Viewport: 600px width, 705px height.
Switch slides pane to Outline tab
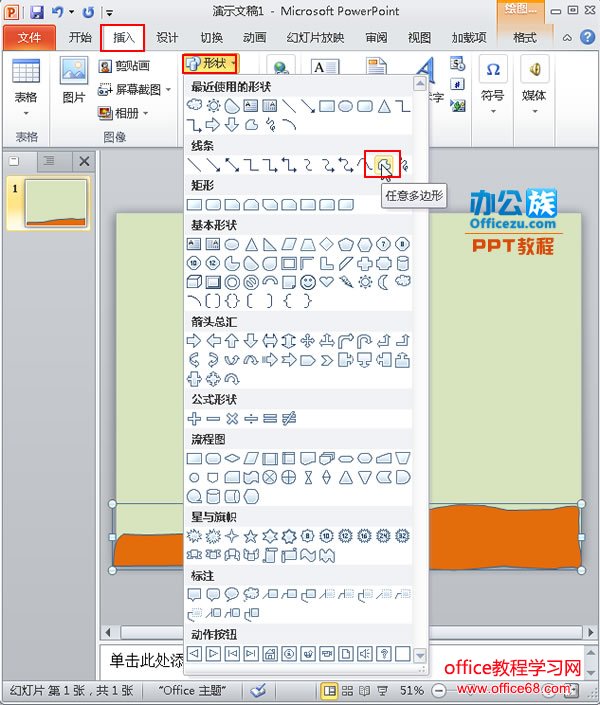(x=49, y=161)
